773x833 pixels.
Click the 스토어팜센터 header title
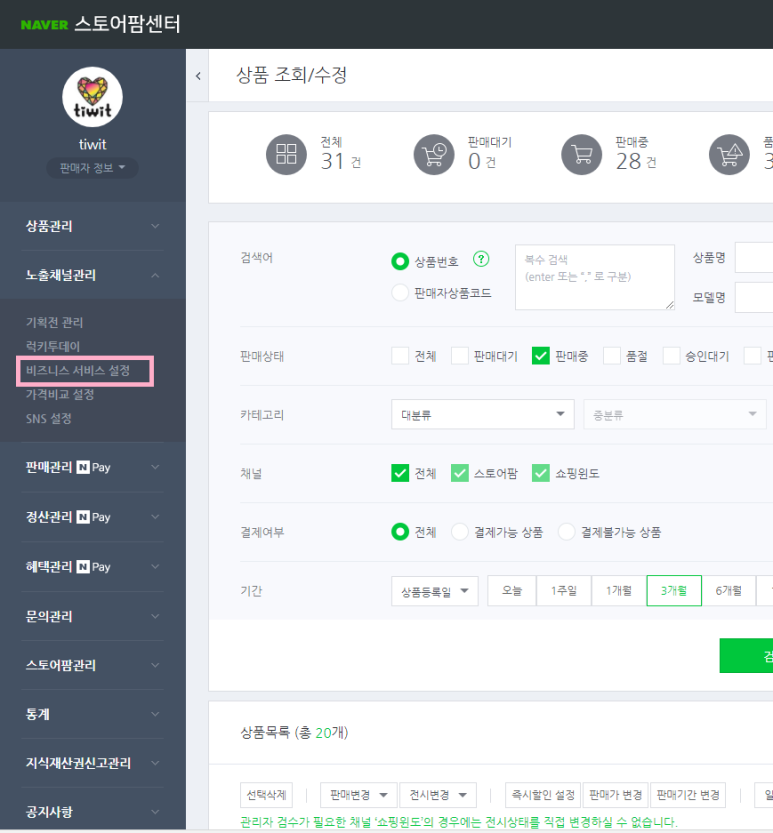128,24
